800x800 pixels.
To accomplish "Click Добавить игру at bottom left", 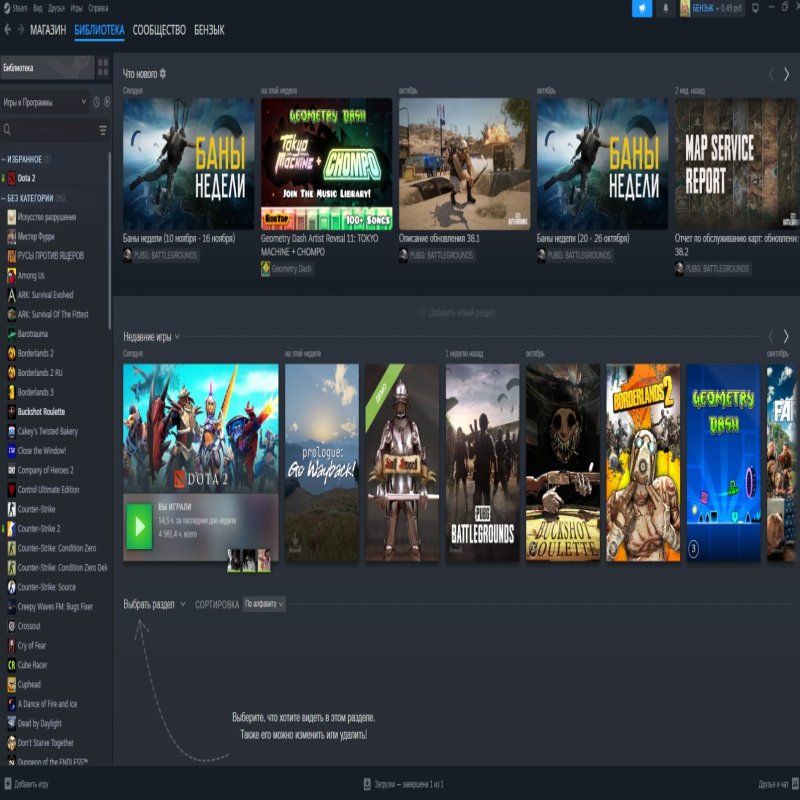I will tap(26, 785).
